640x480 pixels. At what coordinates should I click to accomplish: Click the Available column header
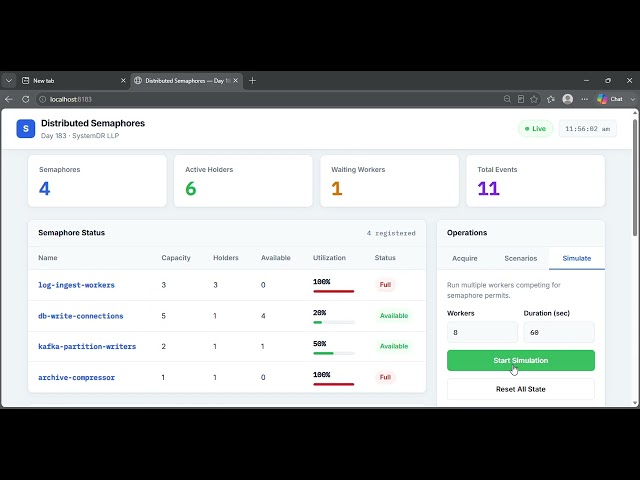(276, 258)
